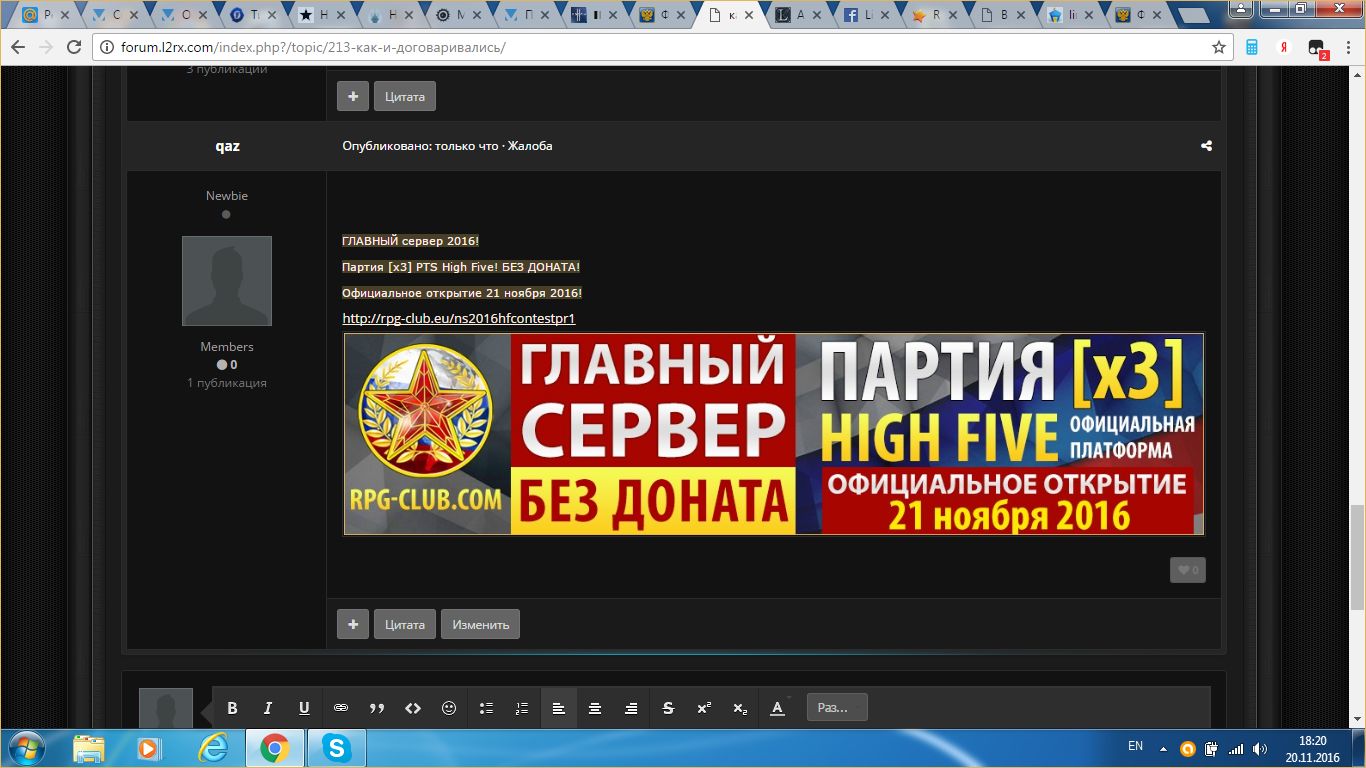1366x768 pixels.
Task: Open the text color dropdown
Action: 778,708
